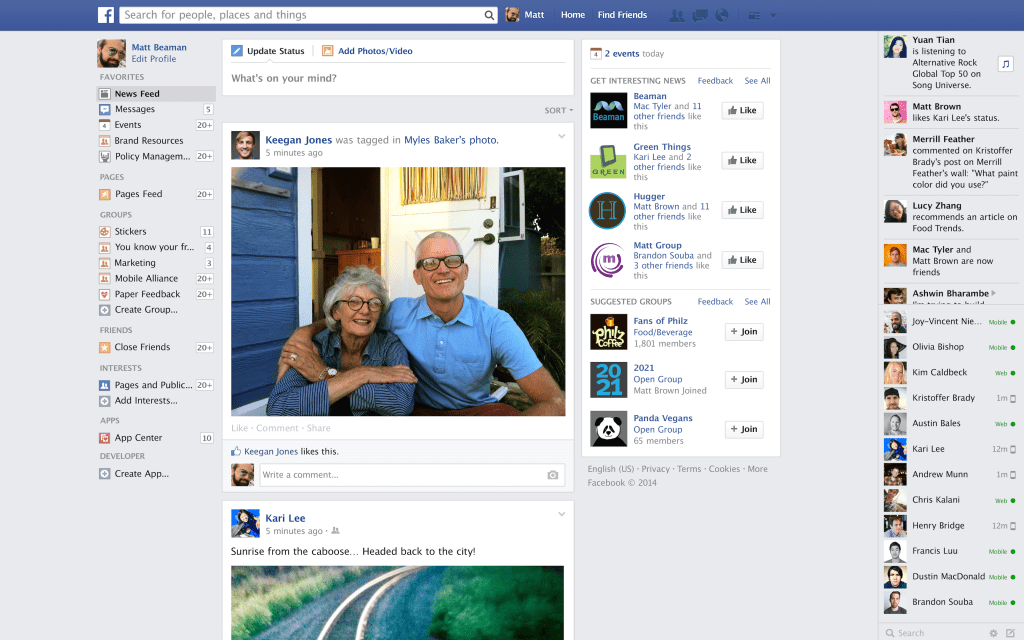Open chat settings gear icon
The height and width of the screenshot is (640, 1024).
click(993, 633)
